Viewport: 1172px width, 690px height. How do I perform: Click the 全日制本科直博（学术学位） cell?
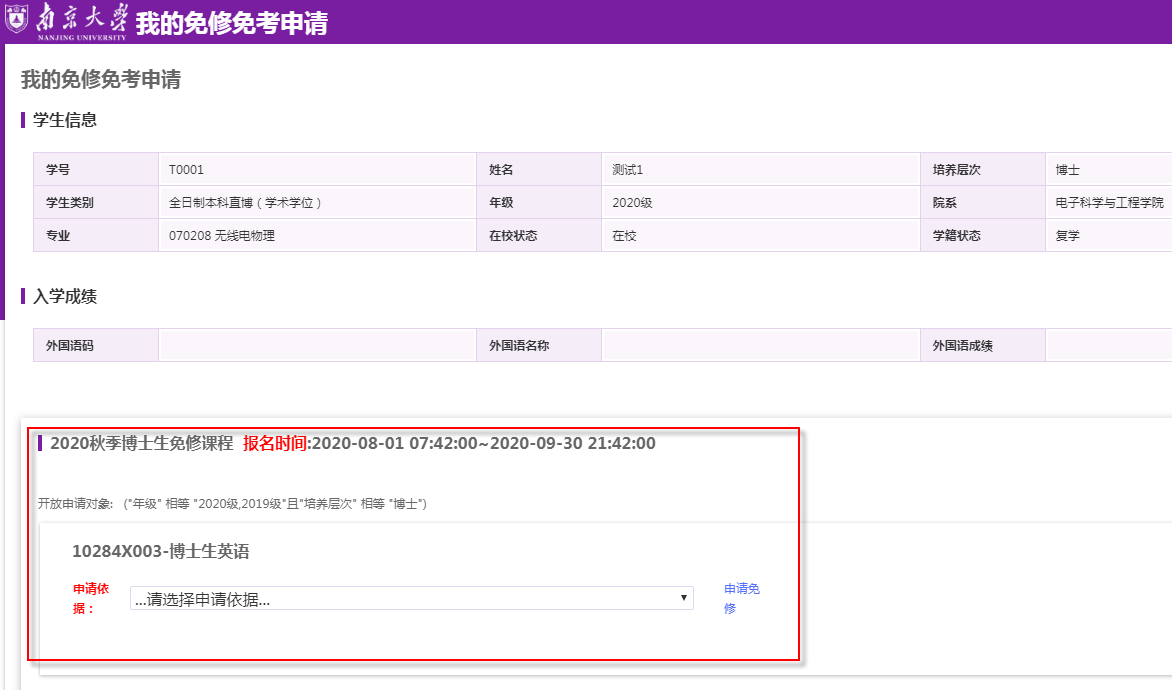tap(246, 203)
